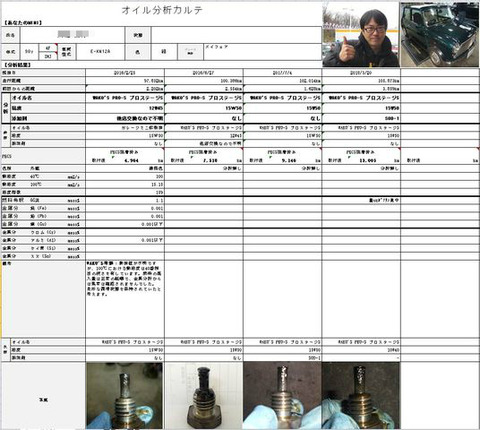Viewport: 480px width, 430px height.
Task: Select the 129 viscosity index cell
Action: (125, 192)
